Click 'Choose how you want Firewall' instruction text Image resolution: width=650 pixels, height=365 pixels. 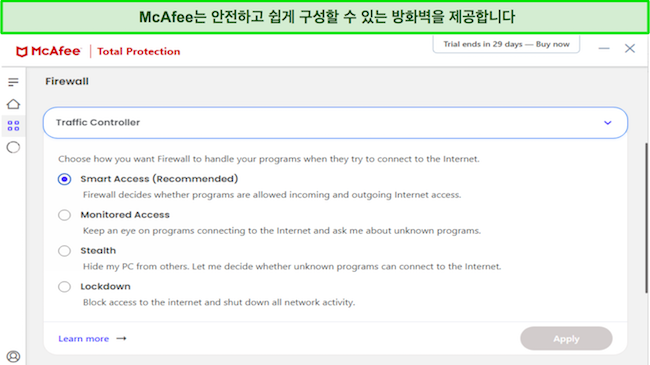[269, 159]
